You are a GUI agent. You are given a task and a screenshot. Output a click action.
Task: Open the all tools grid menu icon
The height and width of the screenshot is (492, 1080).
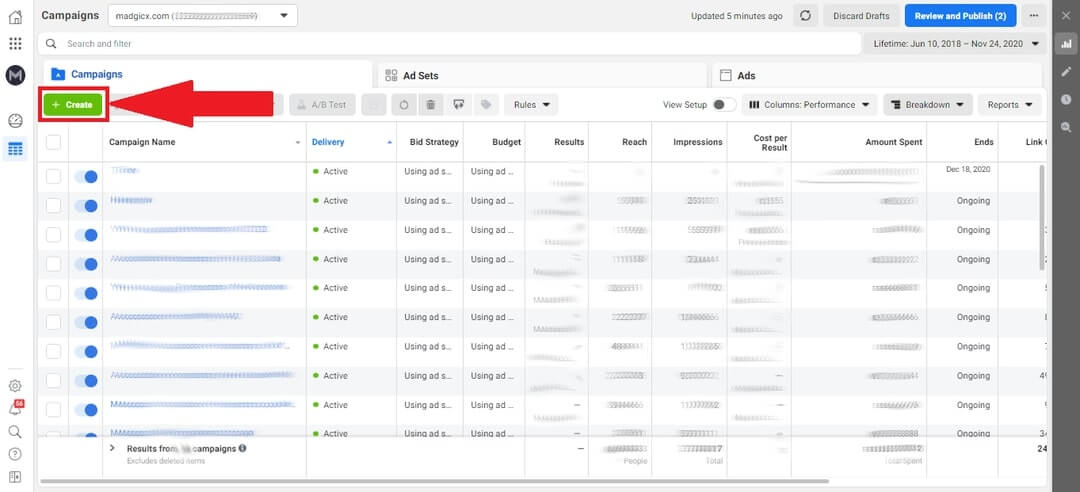pyautogui.click(x=15, y=44)
